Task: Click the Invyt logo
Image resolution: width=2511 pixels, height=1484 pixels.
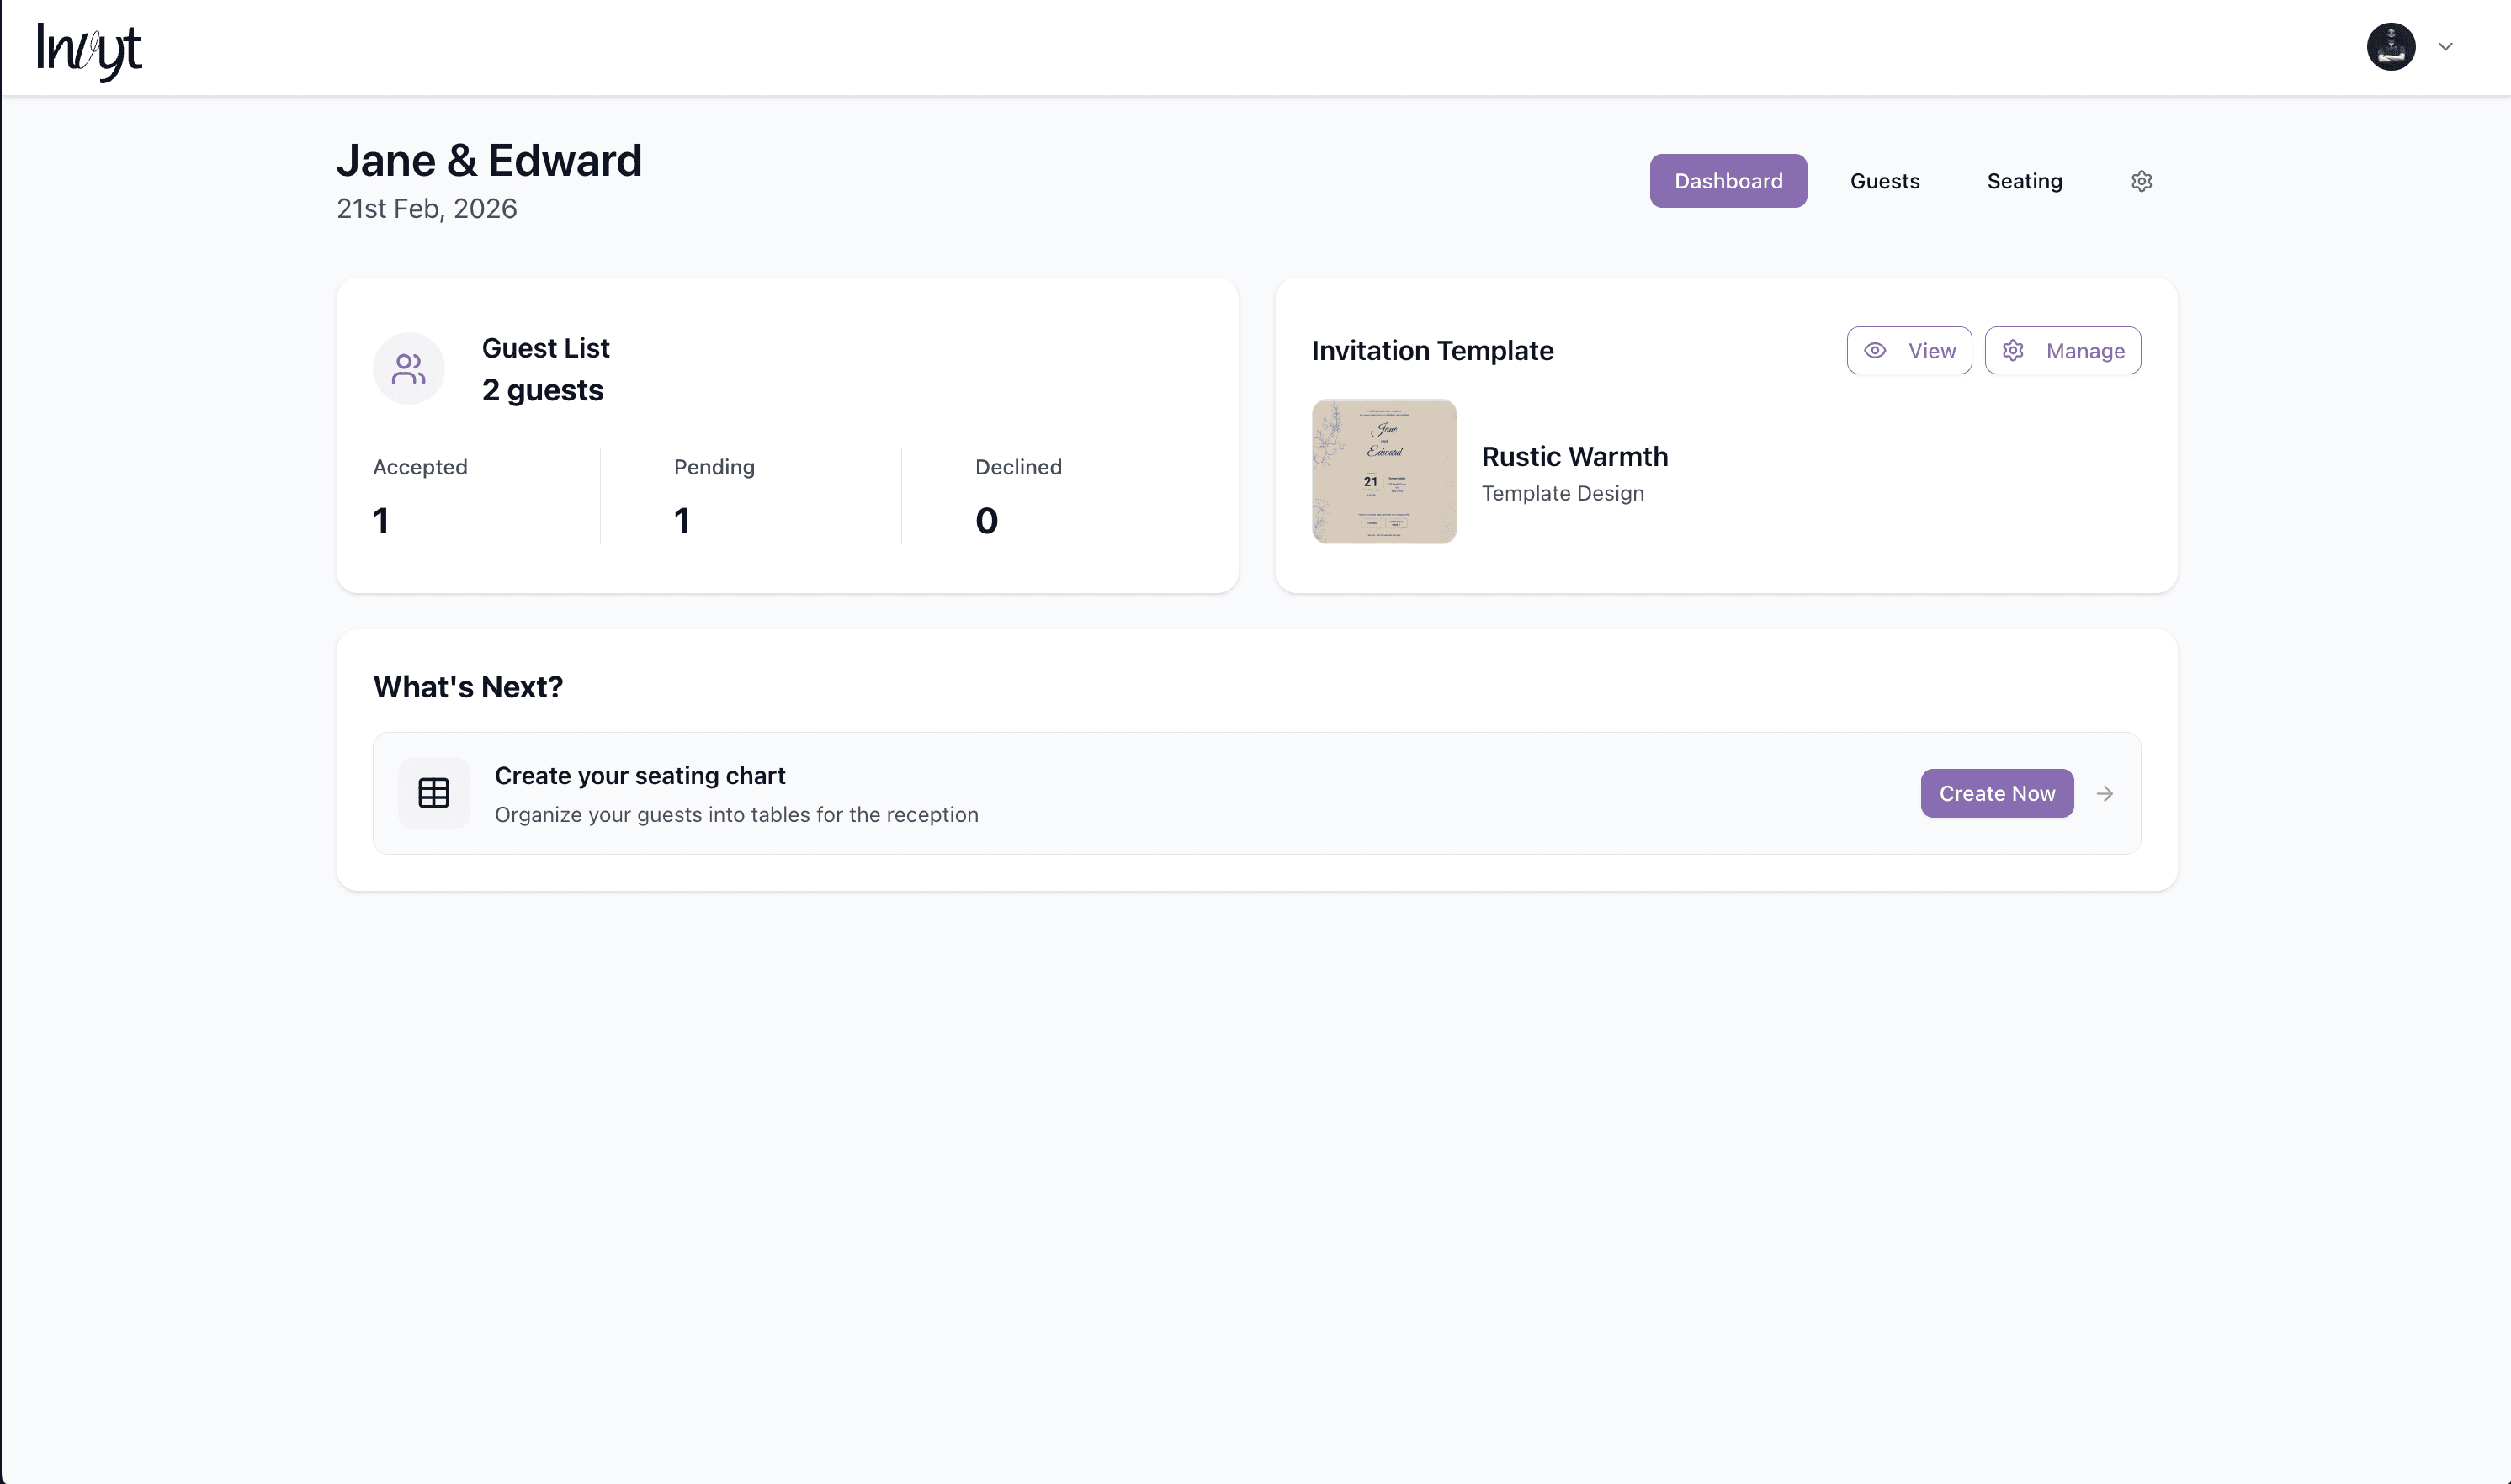Action: (88, 47)
